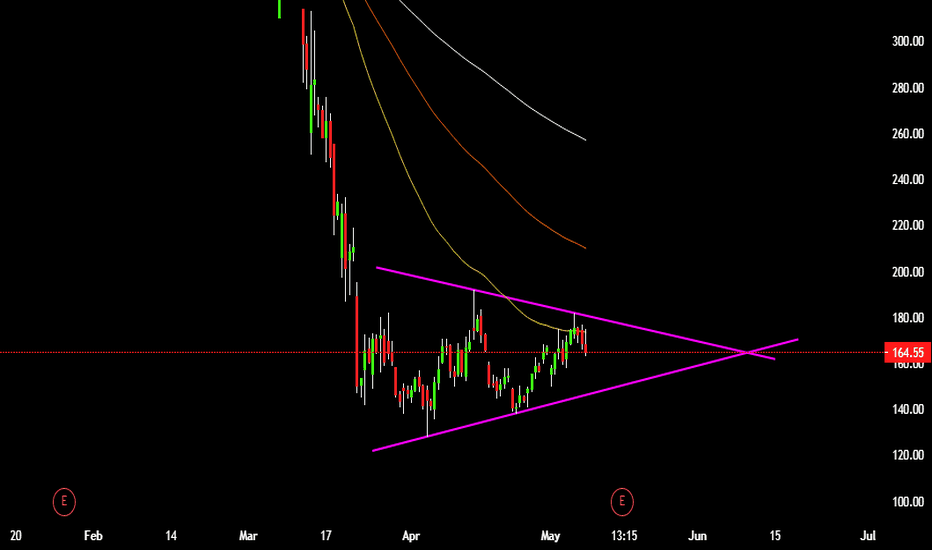Click the 140.00 price axis label
Viewport: 932px width, 550px height.
pos(908,409)
